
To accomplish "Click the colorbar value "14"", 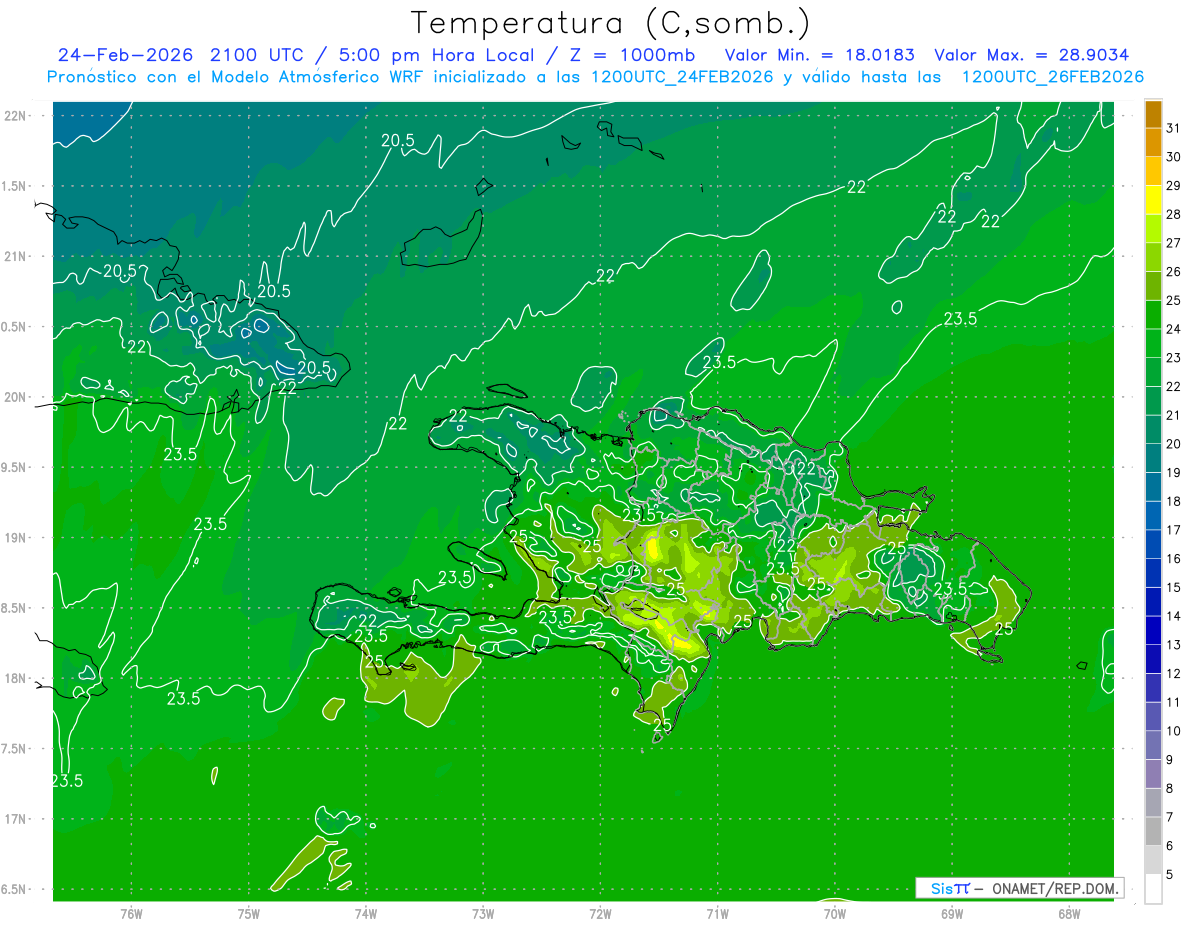I will click(x=1173, y=616).
